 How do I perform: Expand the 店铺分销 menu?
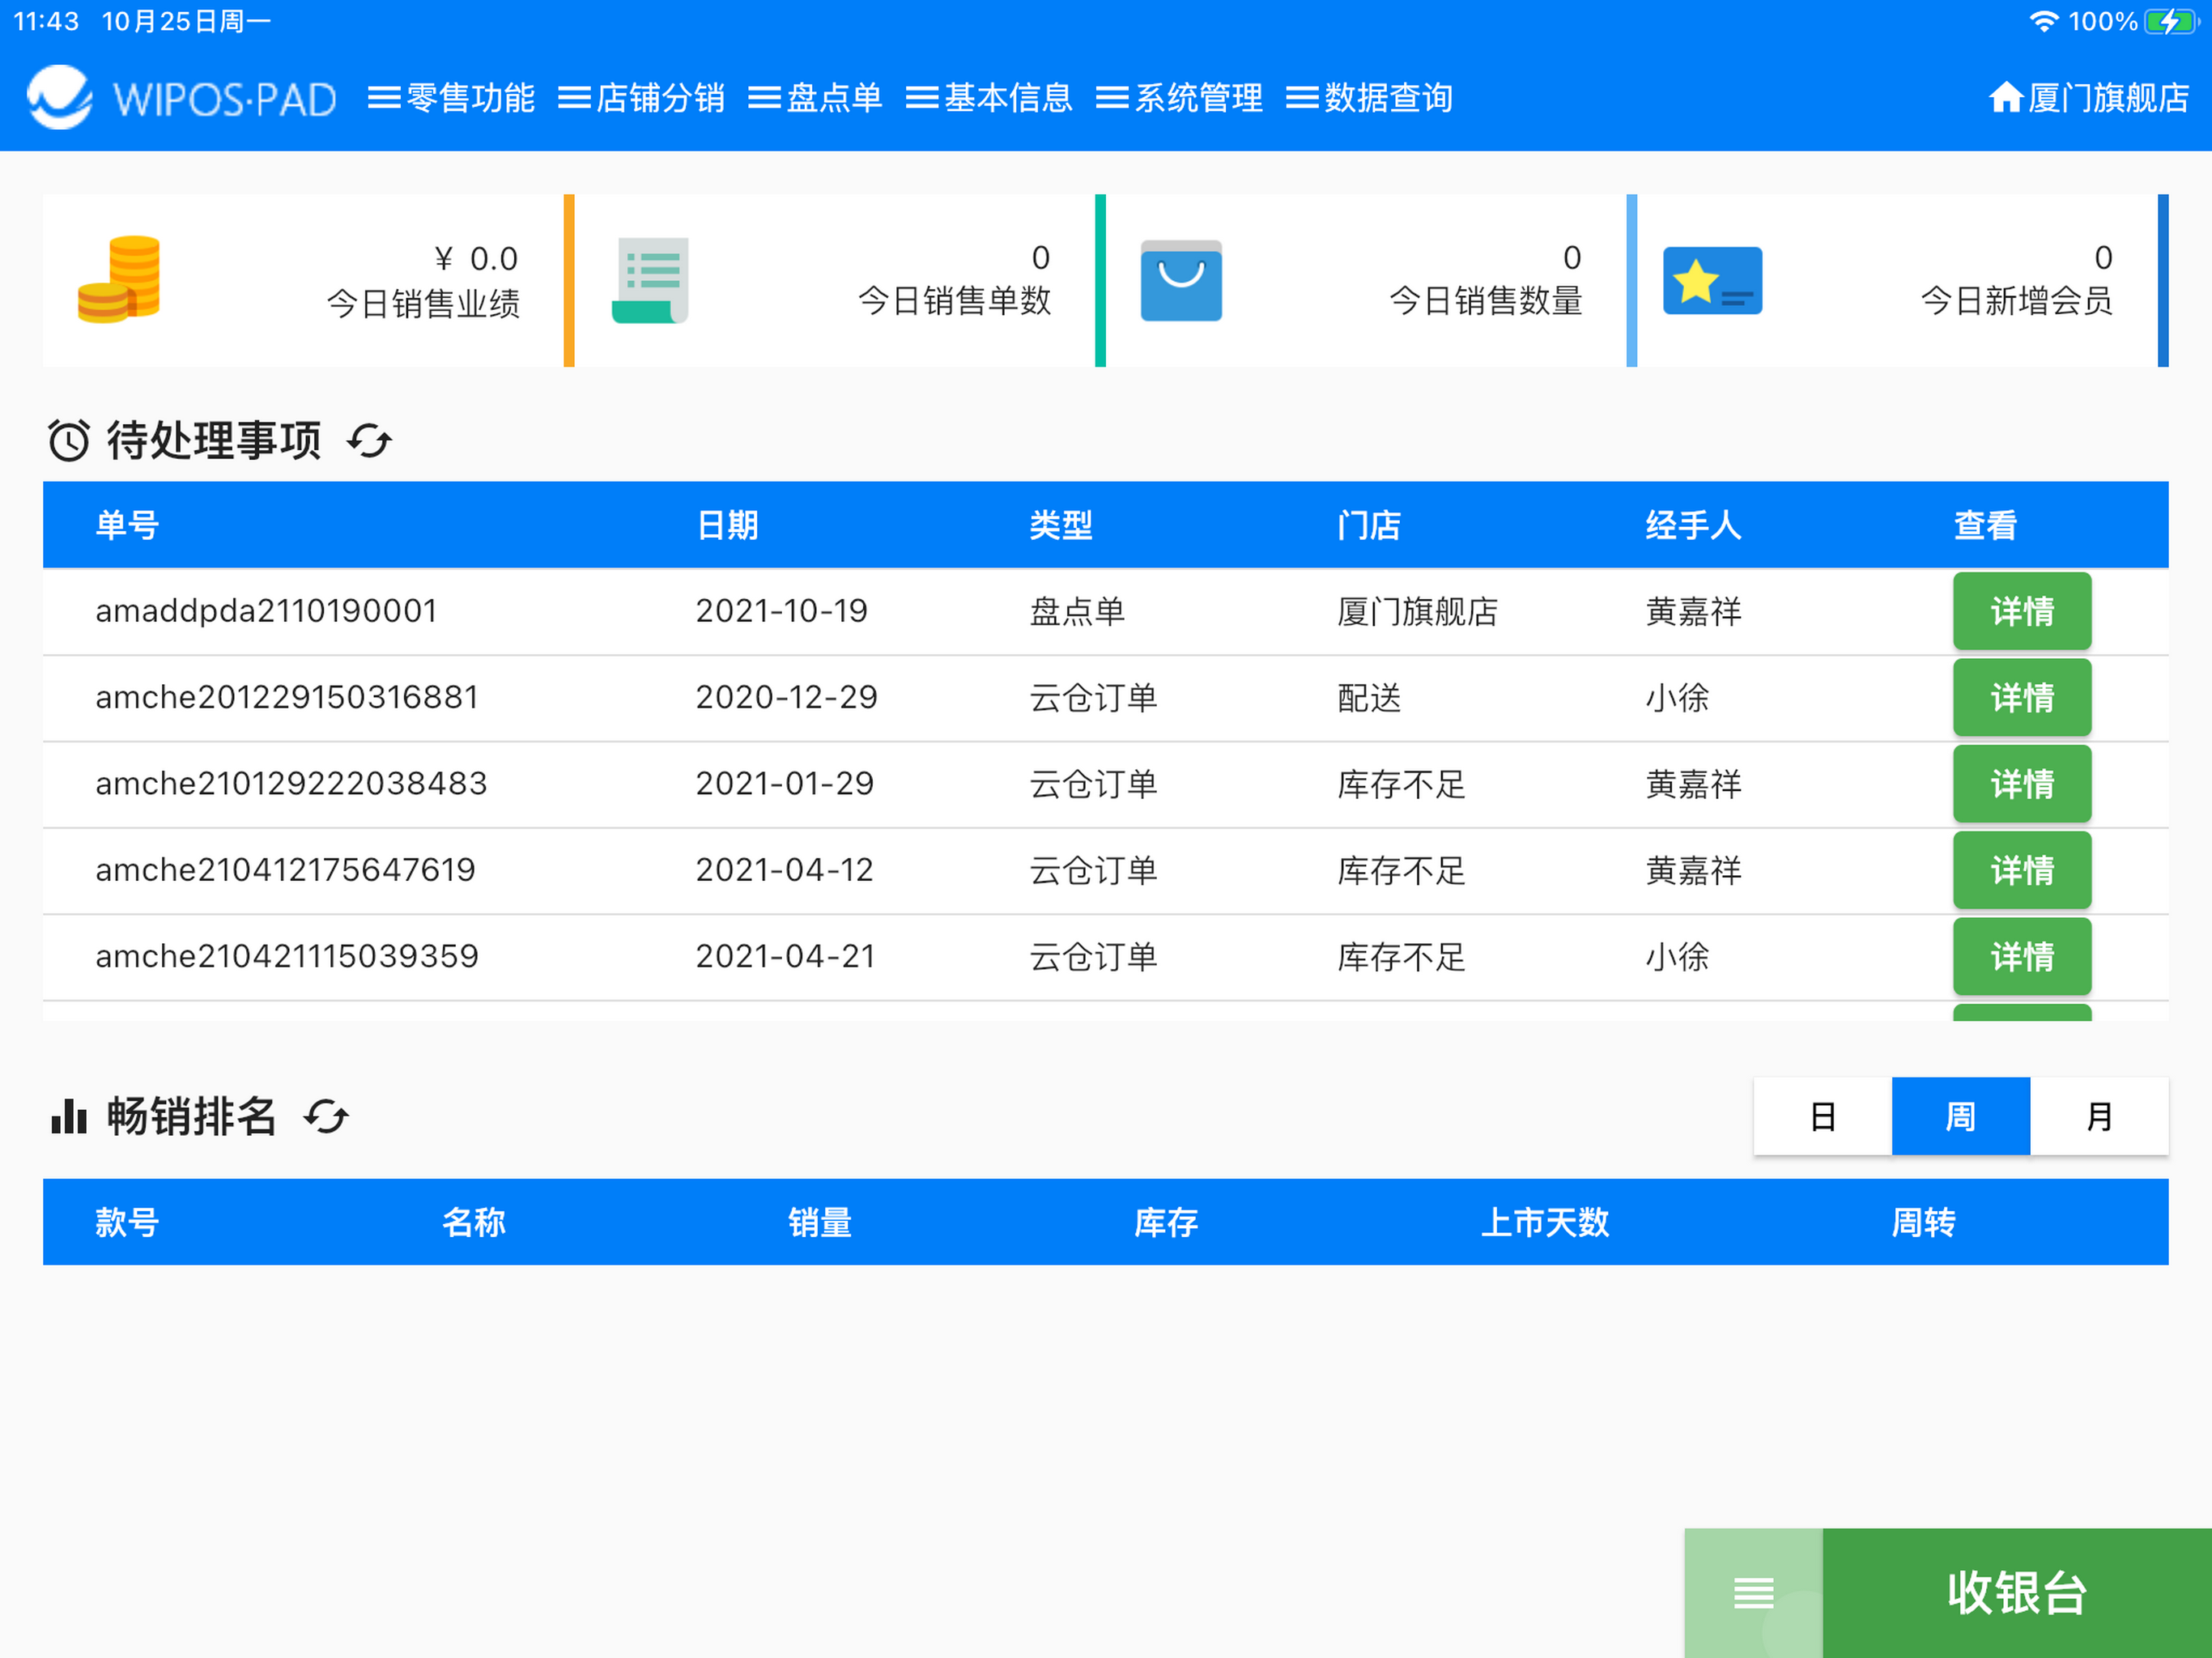point(641,98)
